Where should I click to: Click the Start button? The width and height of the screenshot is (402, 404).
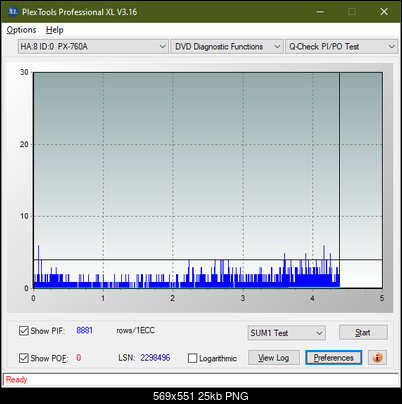(363, 332)
